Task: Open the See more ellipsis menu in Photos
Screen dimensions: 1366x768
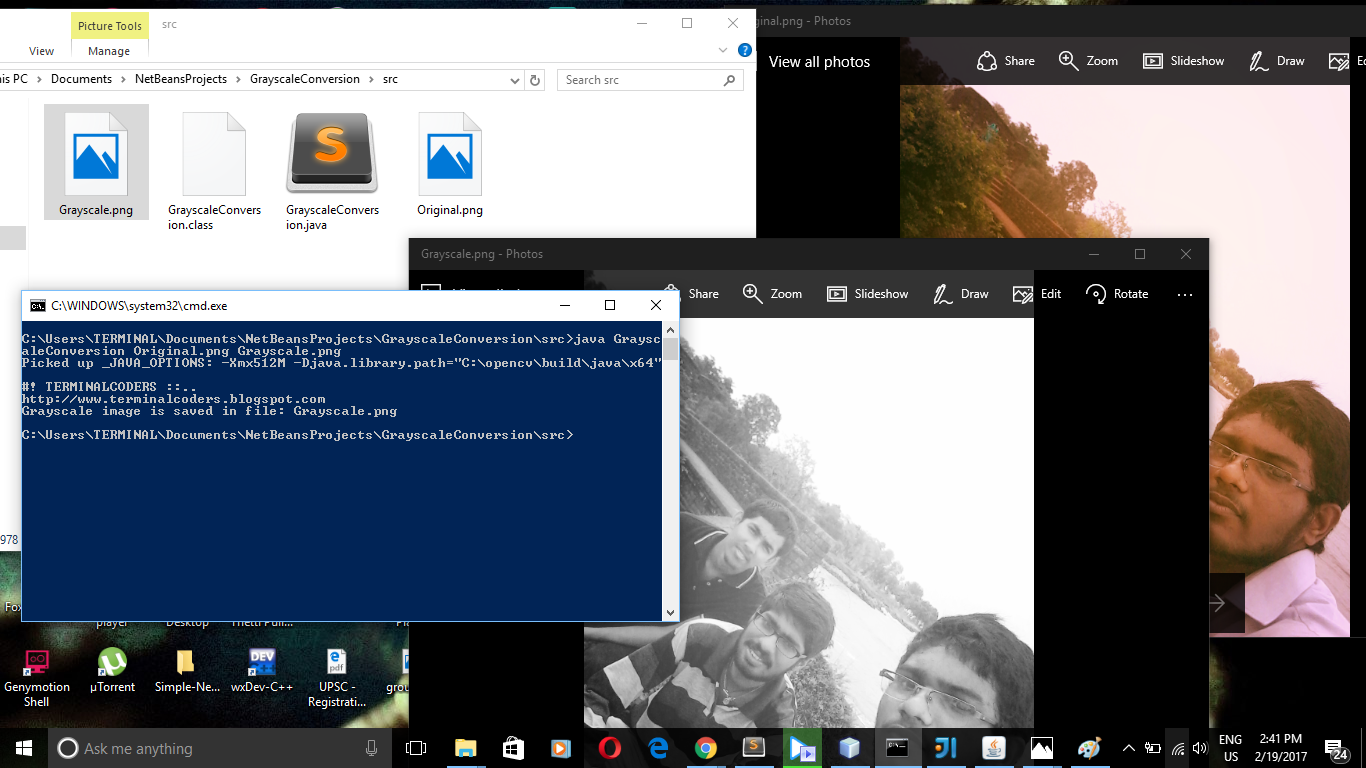Action: pos(1185,293)
